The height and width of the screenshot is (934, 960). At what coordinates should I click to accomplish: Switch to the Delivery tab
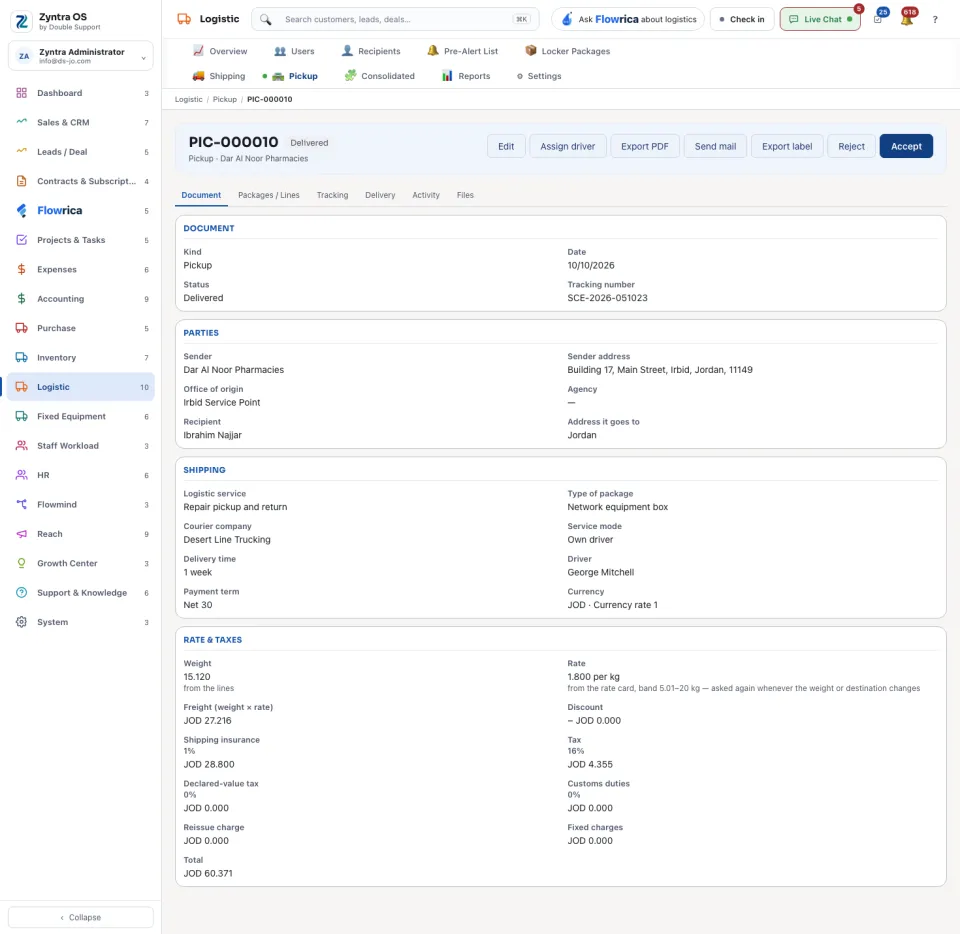tap(380, 195)
